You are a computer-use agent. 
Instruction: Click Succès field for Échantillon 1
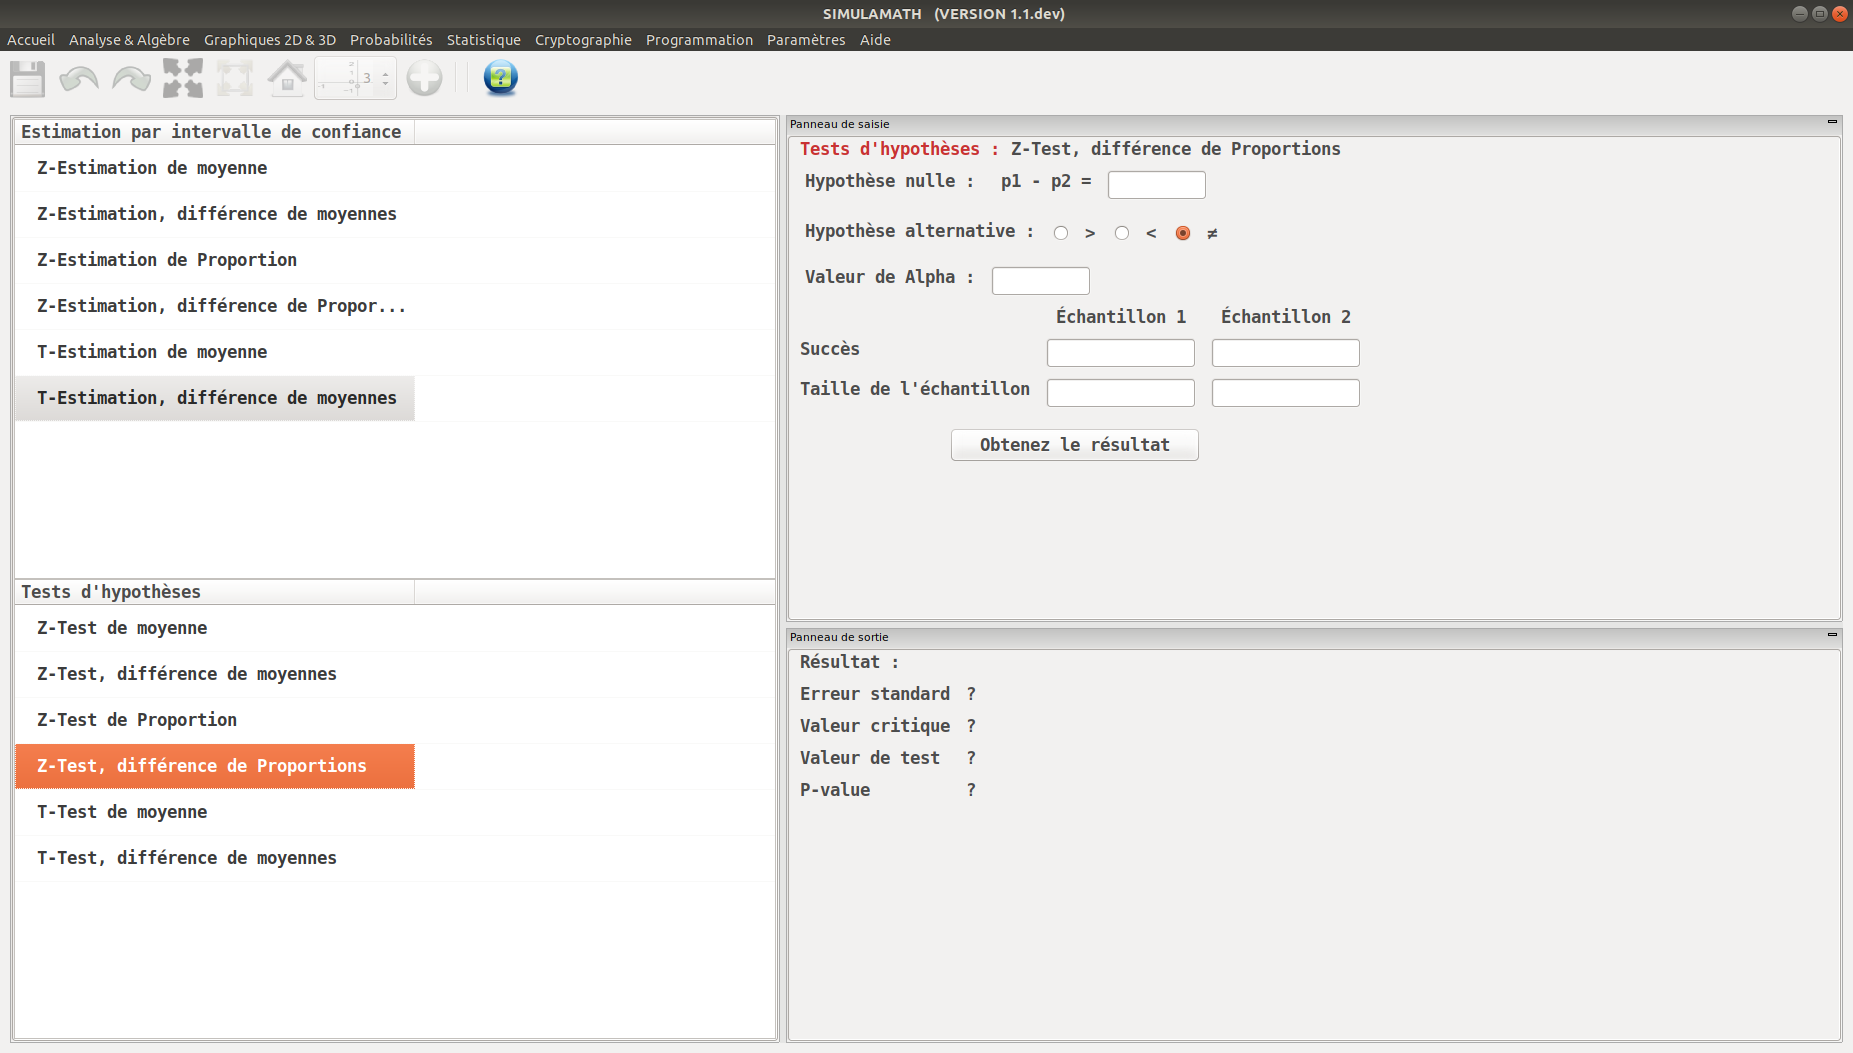pyautogui.click(x=1120, y=353)
